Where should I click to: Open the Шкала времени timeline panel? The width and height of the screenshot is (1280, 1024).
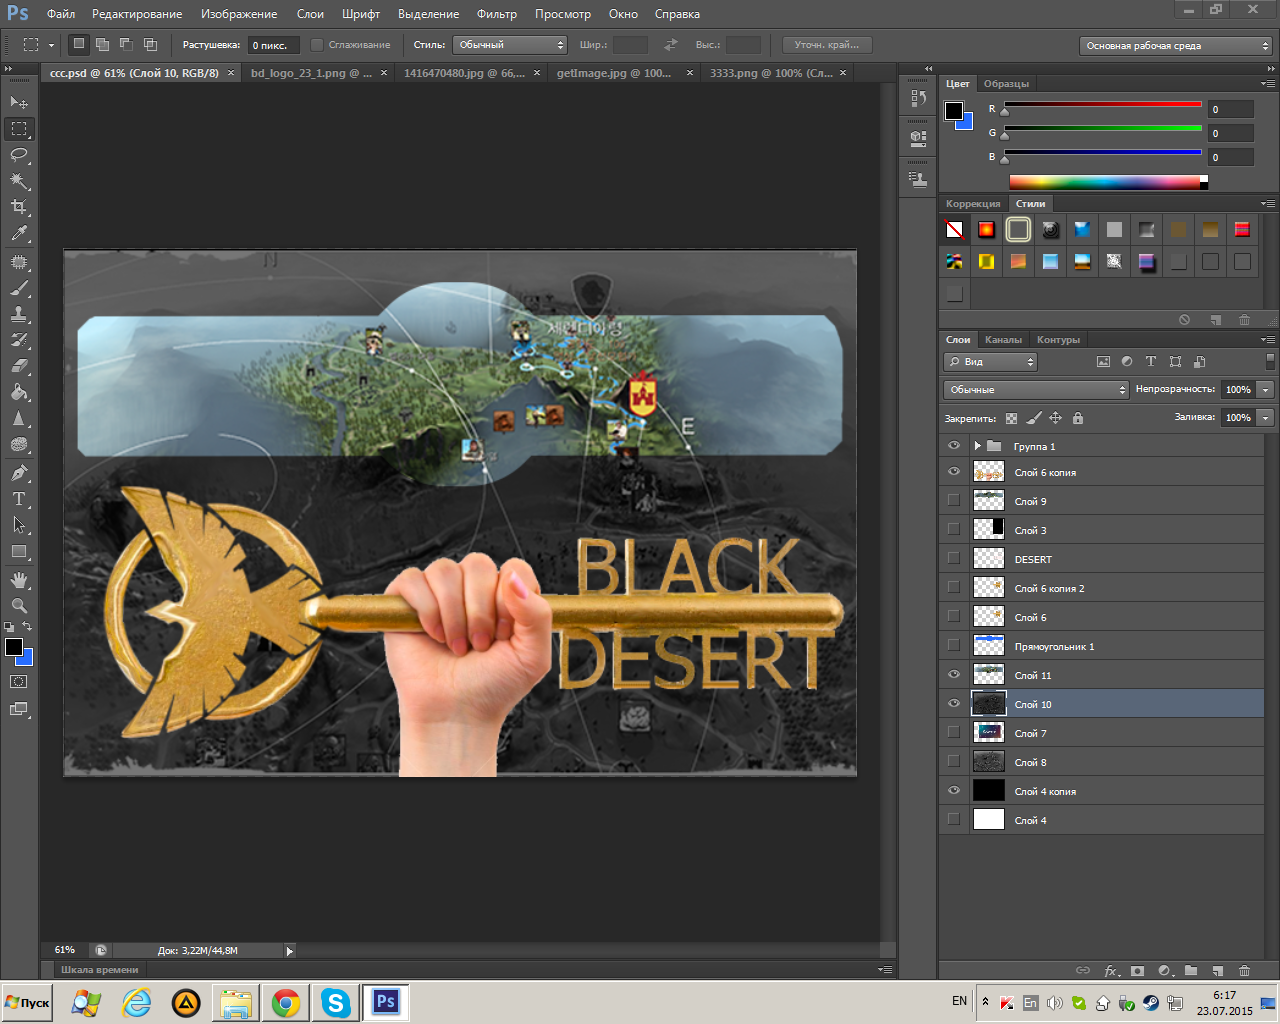(100, 969)
